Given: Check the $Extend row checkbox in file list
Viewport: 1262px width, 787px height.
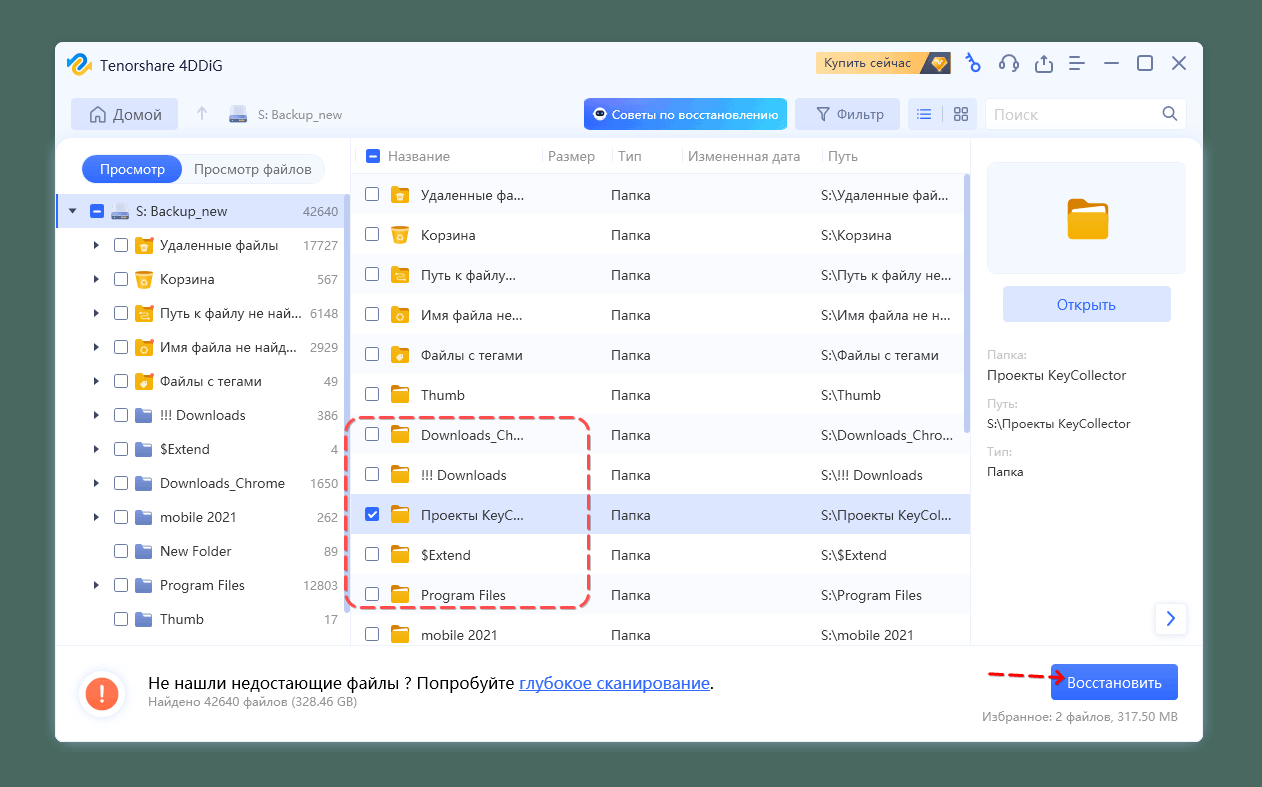Looking at the screenshot, I should pyautogui.click(x=372, y=554).
